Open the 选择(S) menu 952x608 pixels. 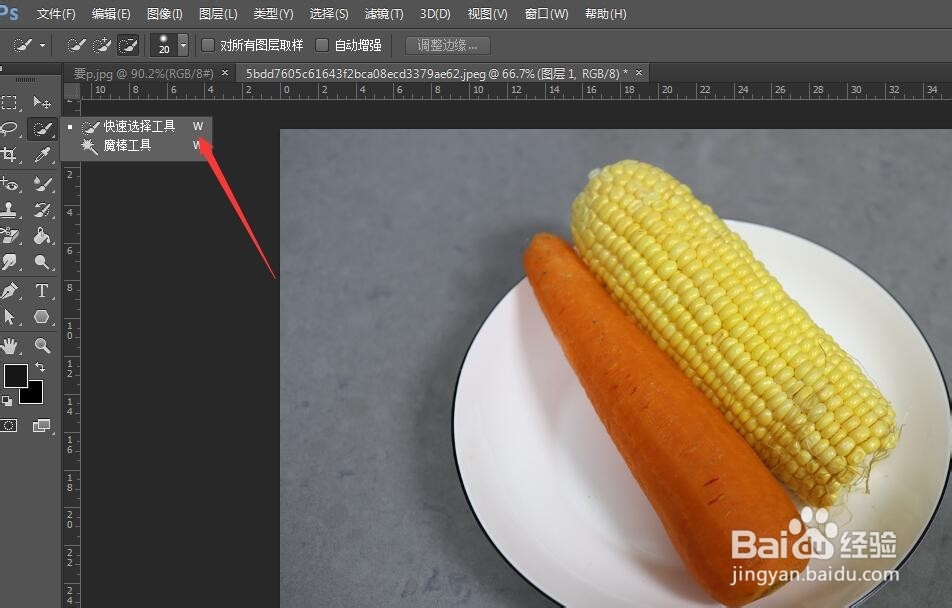click(328, 13)
